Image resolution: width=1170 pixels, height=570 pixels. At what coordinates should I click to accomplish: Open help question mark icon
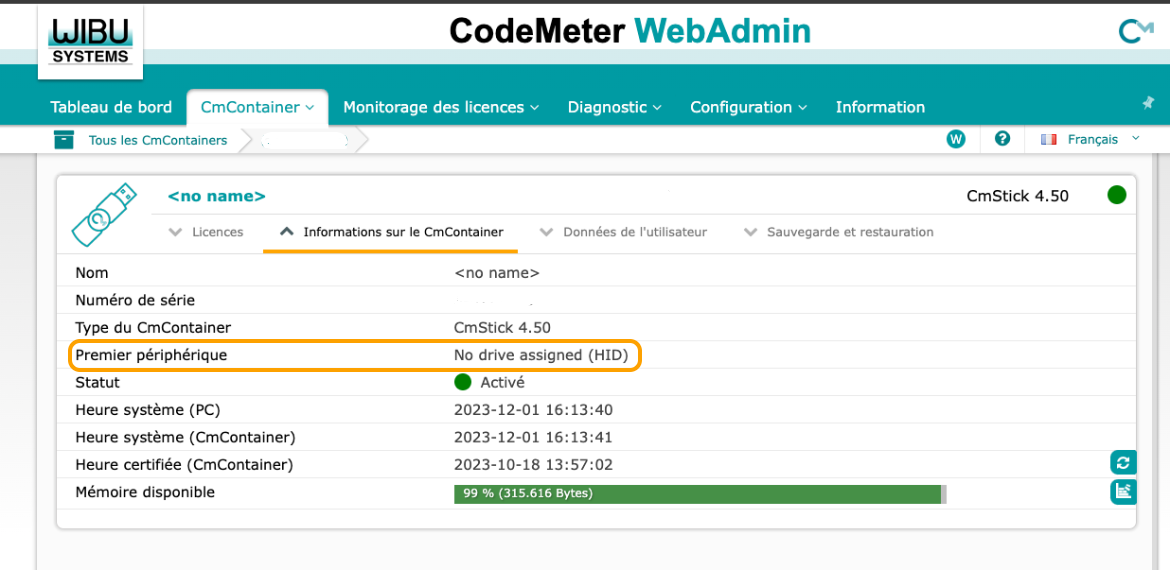[1003, 139]
